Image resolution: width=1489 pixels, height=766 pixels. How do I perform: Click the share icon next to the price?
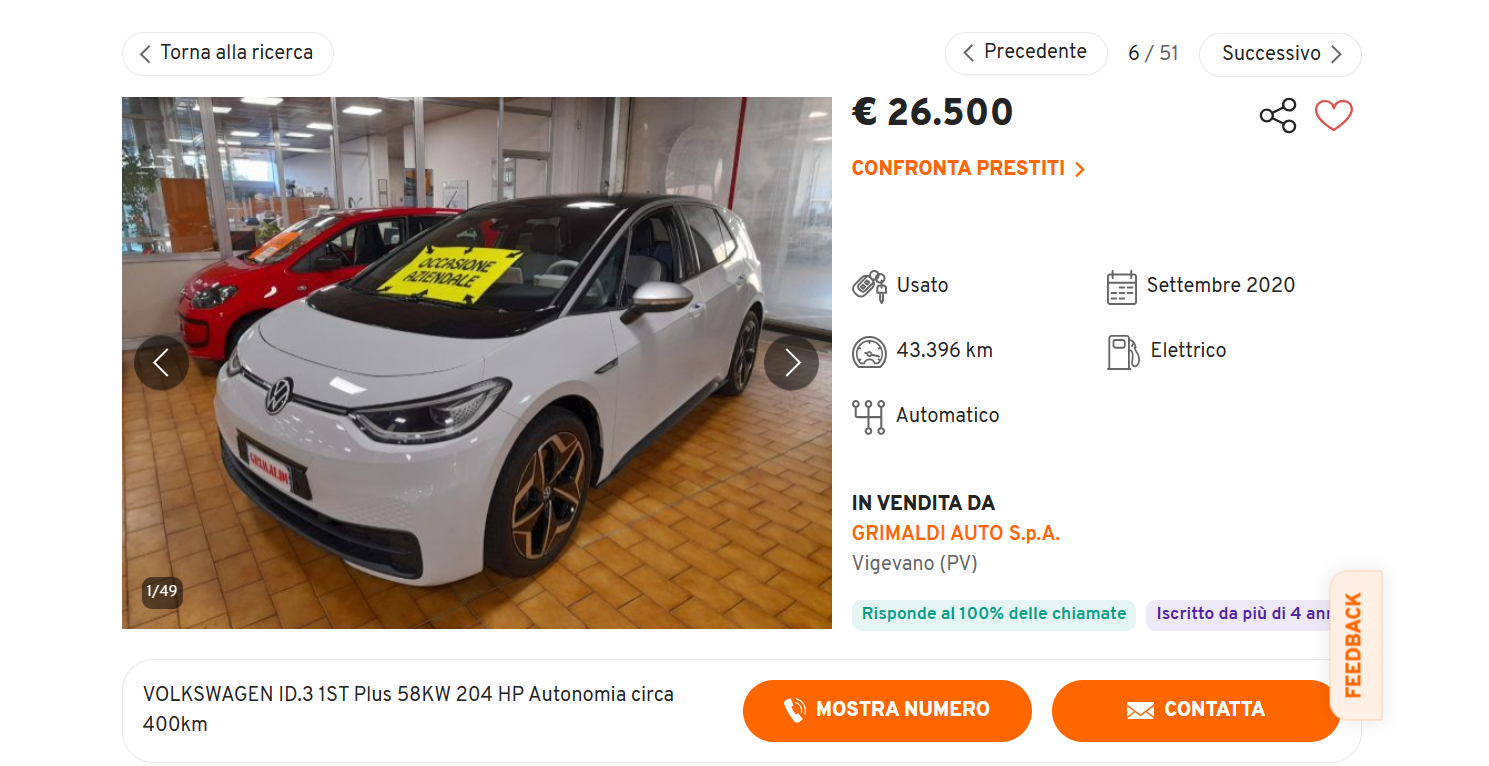pyautogui.click(x=1277, y=116)
